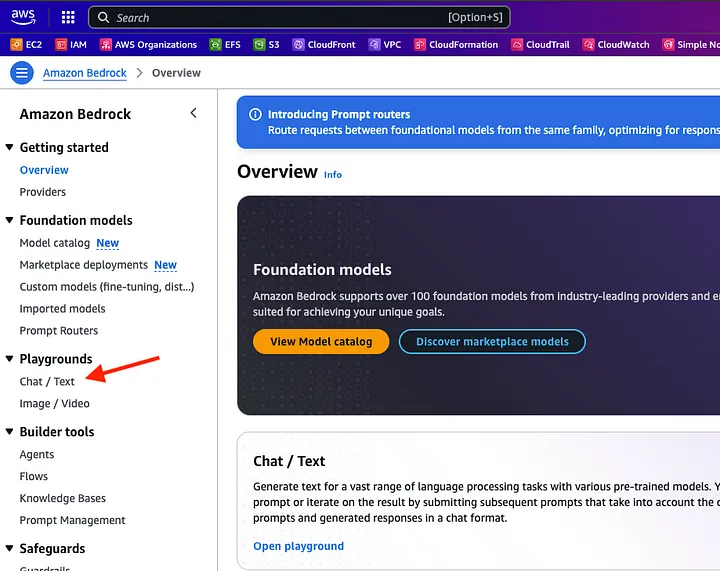This screenshot has width=720, height=571.
Task: Open the Chat / Text playground sidebar item
Action: [47, 381]
